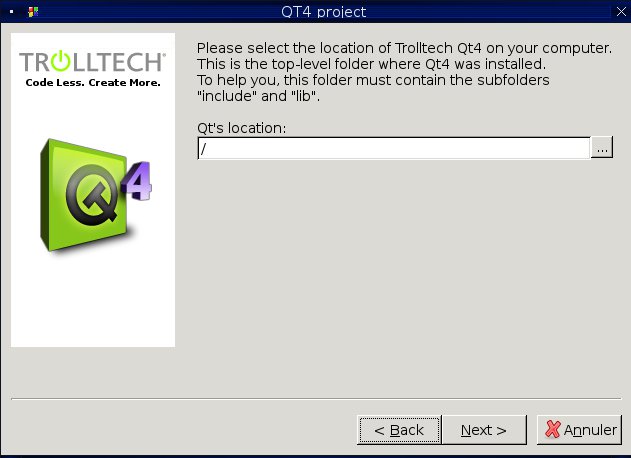
Task: Click the red X icon on Annuler
Action: pyautogui.click(x=553, y=429)
